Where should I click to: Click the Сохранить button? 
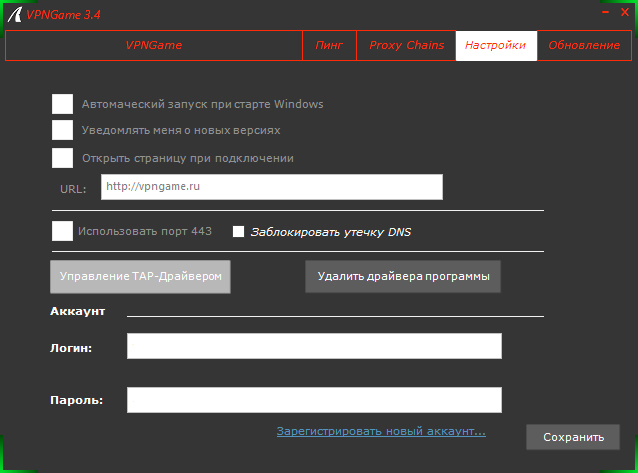pyautogui.click(x=573, y=437)
